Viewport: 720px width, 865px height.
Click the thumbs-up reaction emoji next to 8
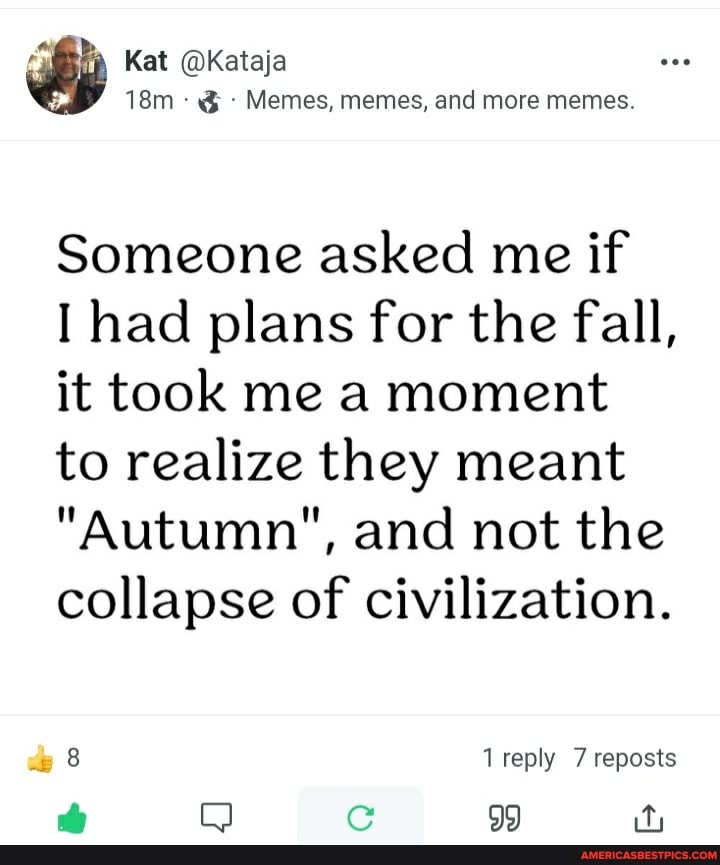point(40,757)
